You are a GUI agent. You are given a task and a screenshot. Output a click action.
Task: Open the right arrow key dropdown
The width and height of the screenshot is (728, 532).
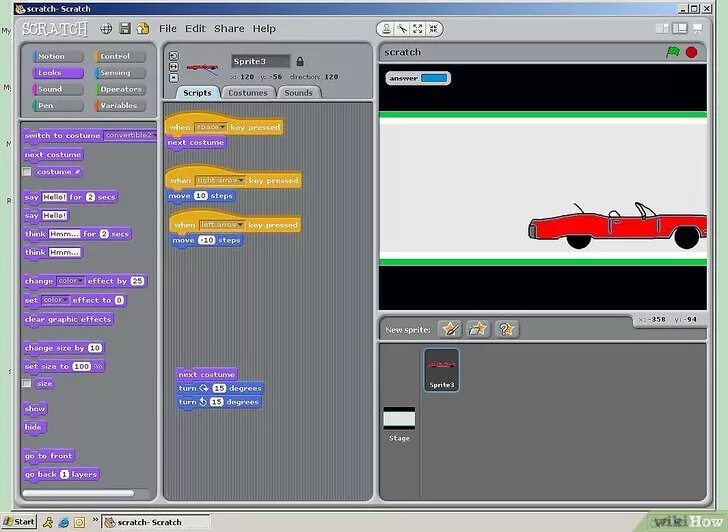click(220, 180)
